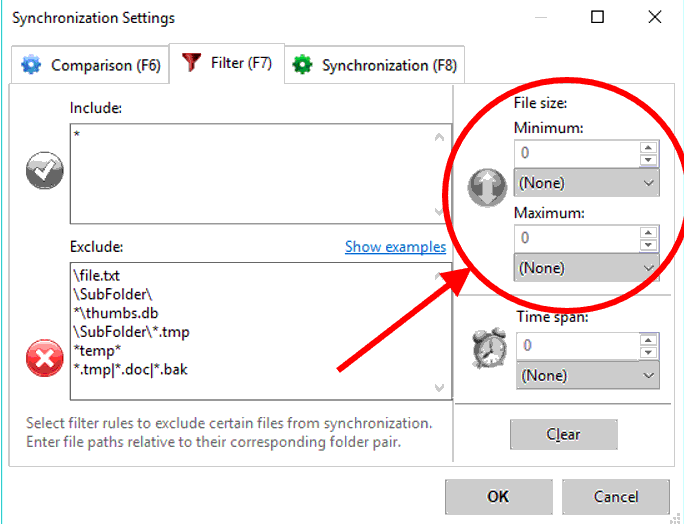The height and width of the screenshot is (524, 684).
Task: Click the red X Exclude icon
Action: (44, 358)
